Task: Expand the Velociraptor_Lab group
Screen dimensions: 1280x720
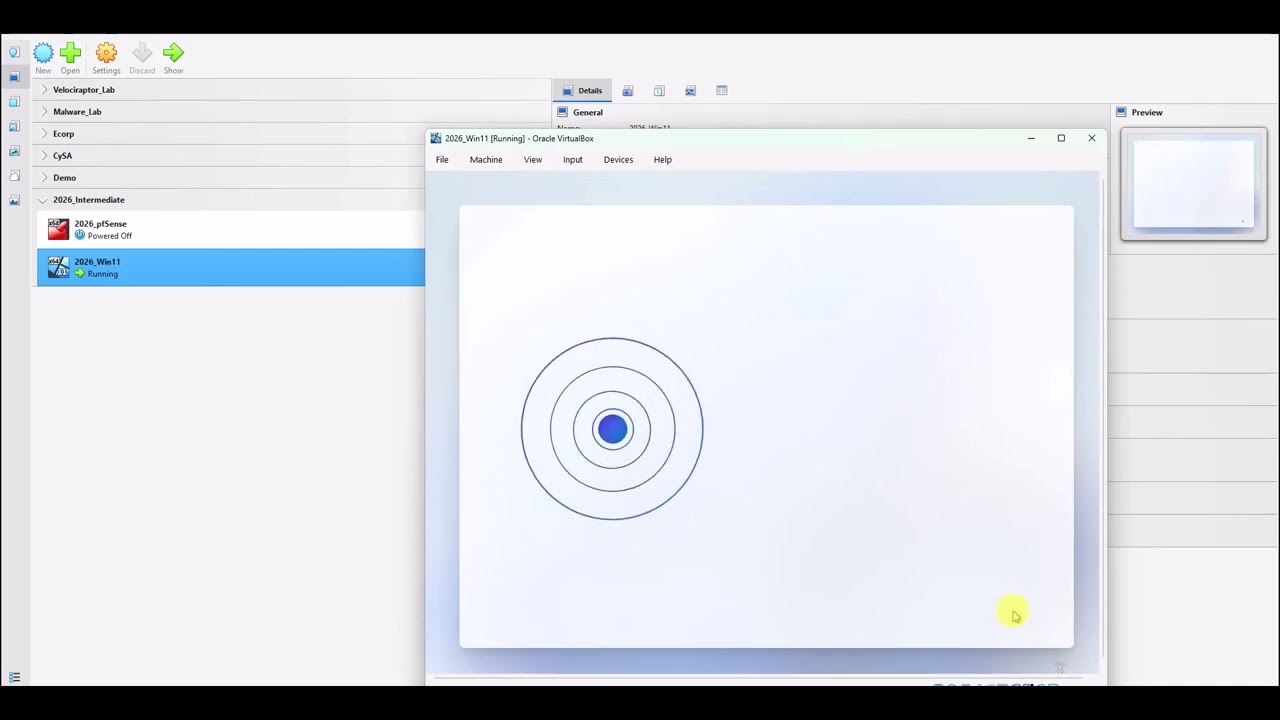Action: [x=44, y=90]
